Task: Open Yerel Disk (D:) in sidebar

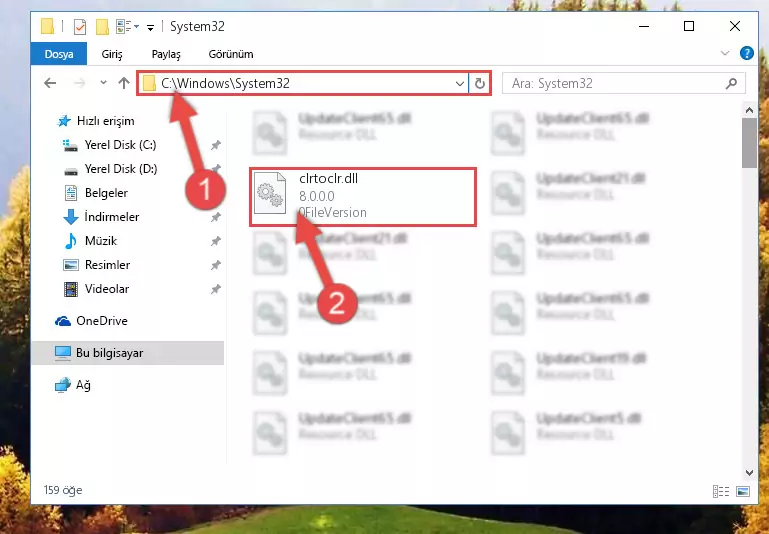Action: pyautogui.click(x=121, y=169)
